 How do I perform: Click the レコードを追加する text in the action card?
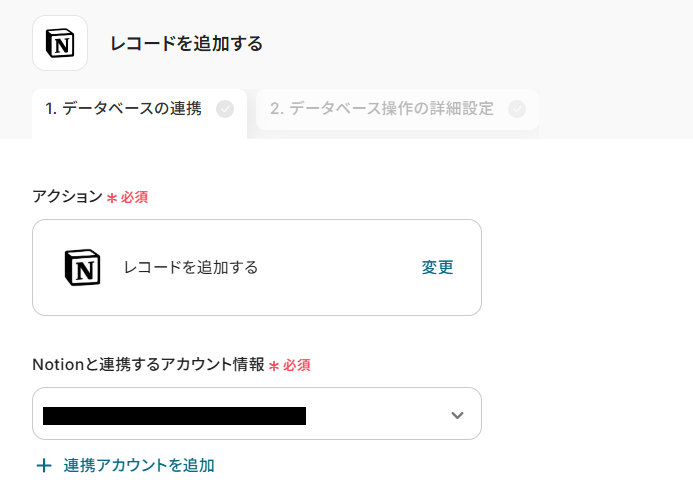[x=191, y=267]
